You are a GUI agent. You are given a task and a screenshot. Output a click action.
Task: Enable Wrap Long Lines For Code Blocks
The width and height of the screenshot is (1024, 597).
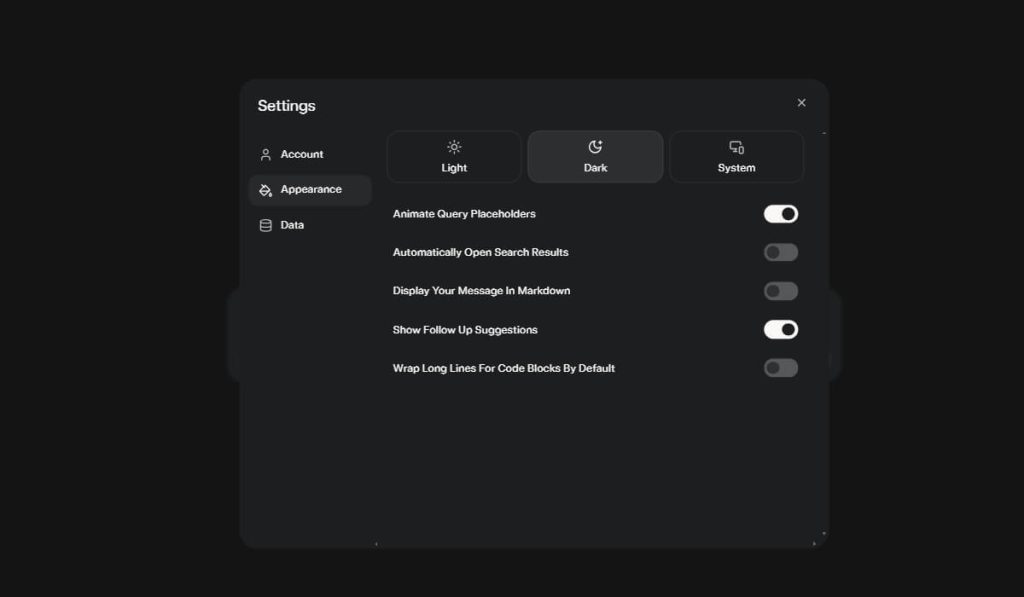781,368
